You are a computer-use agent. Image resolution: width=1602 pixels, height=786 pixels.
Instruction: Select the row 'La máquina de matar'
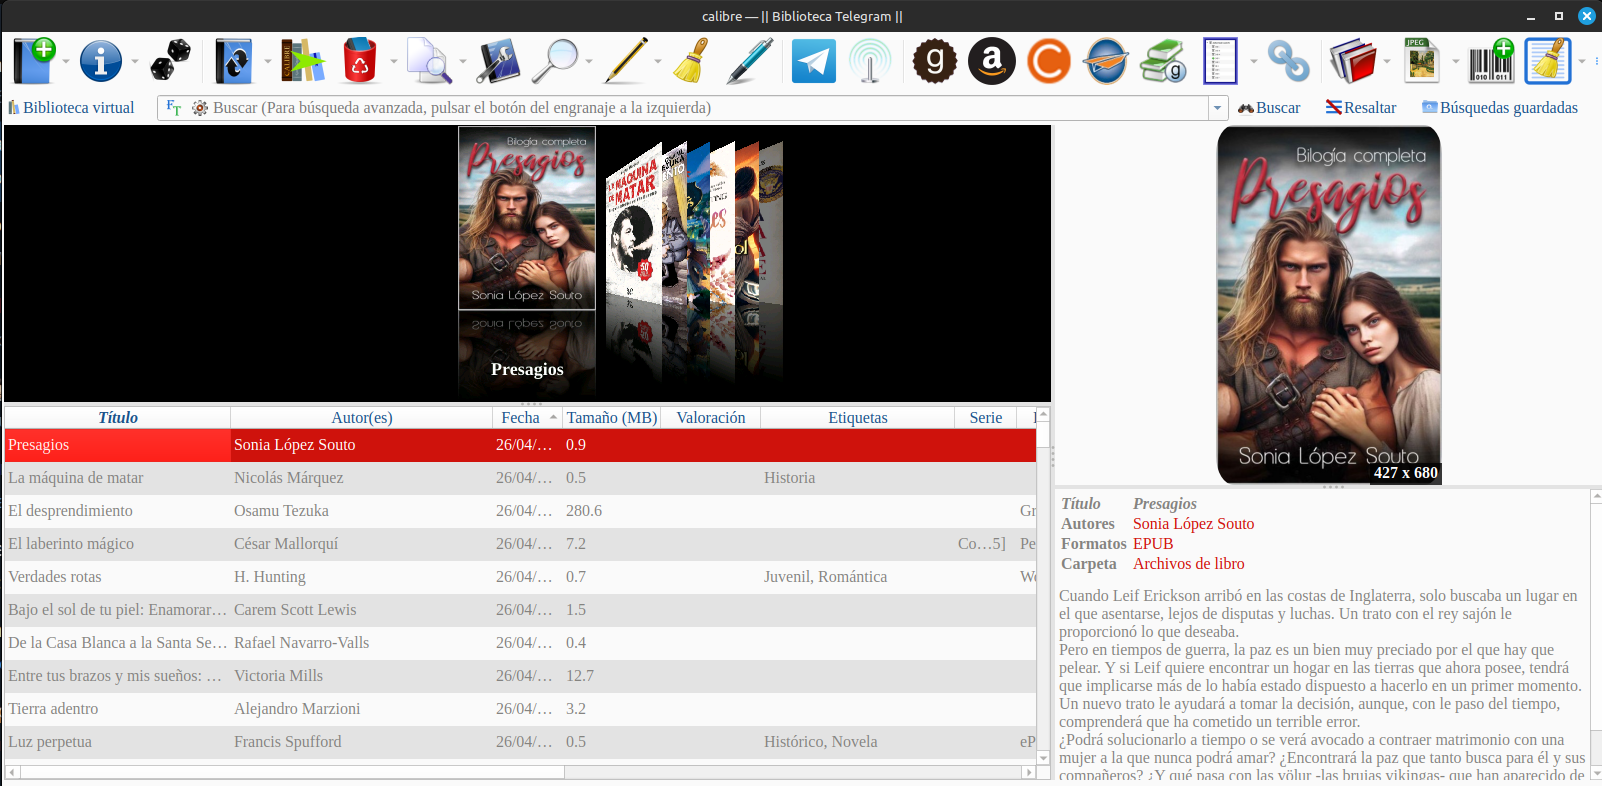pyautogui.click(x=520, y=478)
